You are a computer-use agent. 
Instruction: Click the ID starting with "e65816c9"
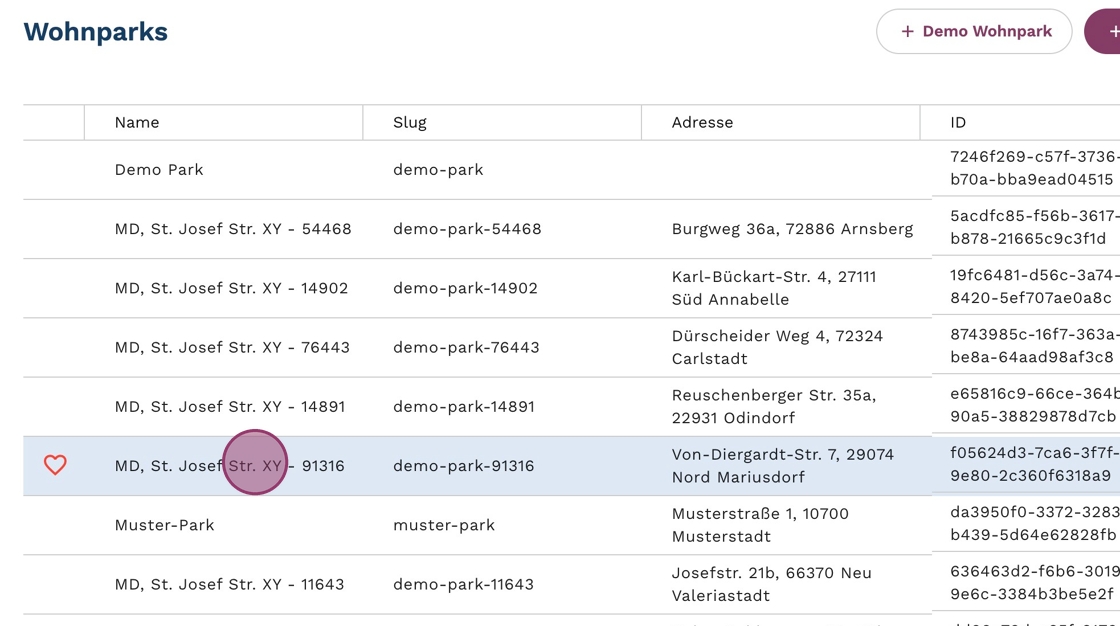(x=1035, y=405)
